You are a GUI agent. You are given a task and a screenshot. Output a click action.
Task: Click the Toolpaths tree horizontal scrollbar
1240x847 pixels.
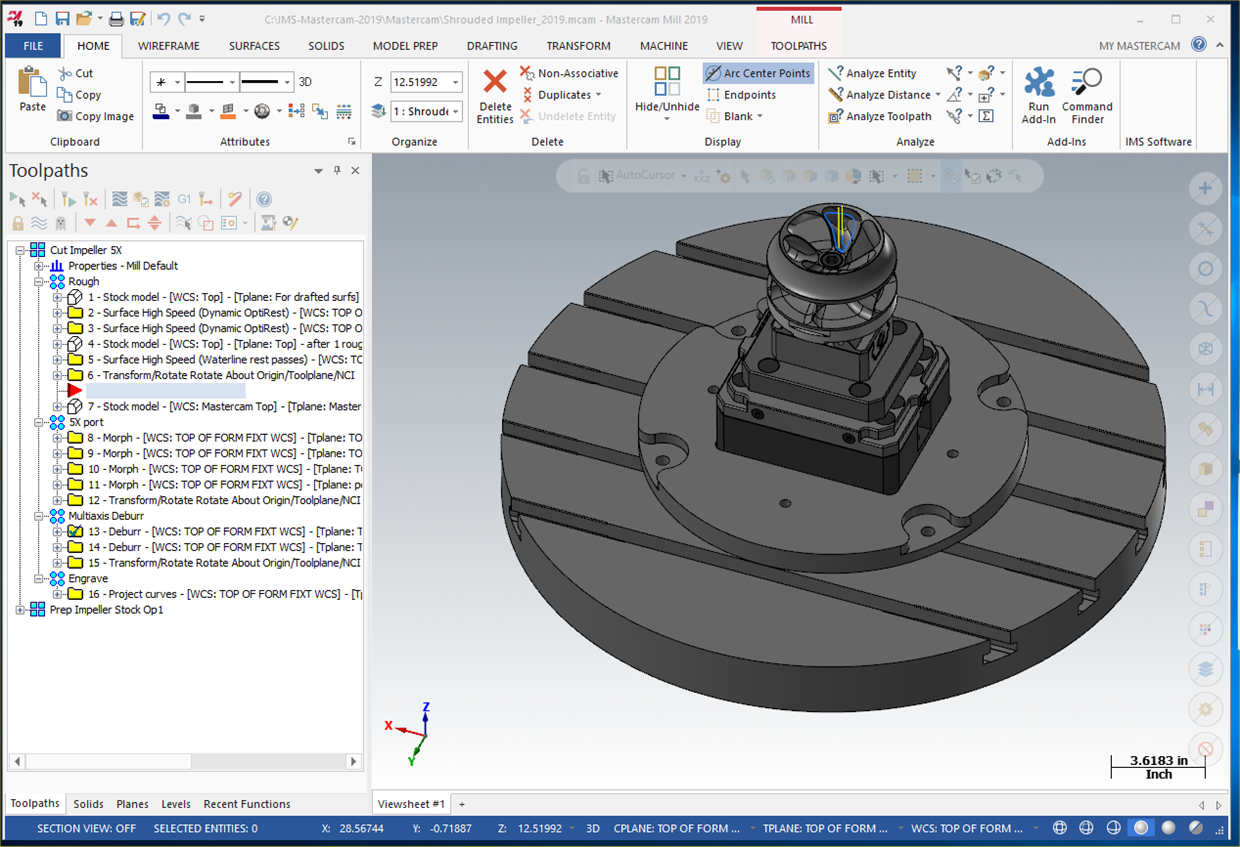coord(185,762)
